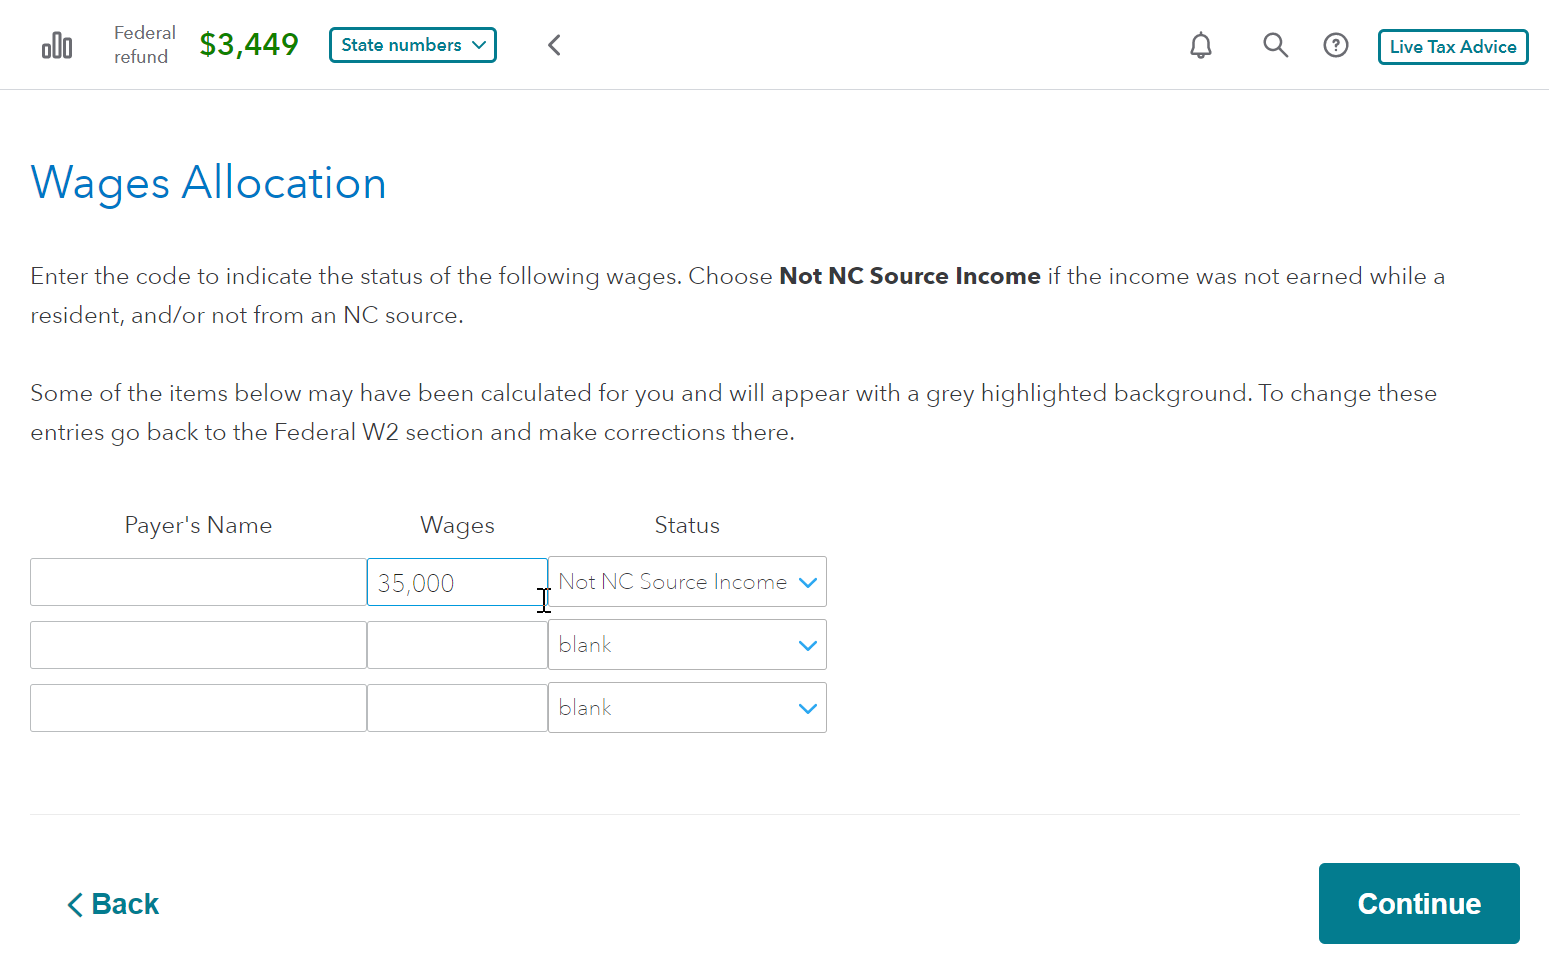Open second row blank status dropdown
The width and height of the screenshot is (1549, 965).
tap(687, 645)
